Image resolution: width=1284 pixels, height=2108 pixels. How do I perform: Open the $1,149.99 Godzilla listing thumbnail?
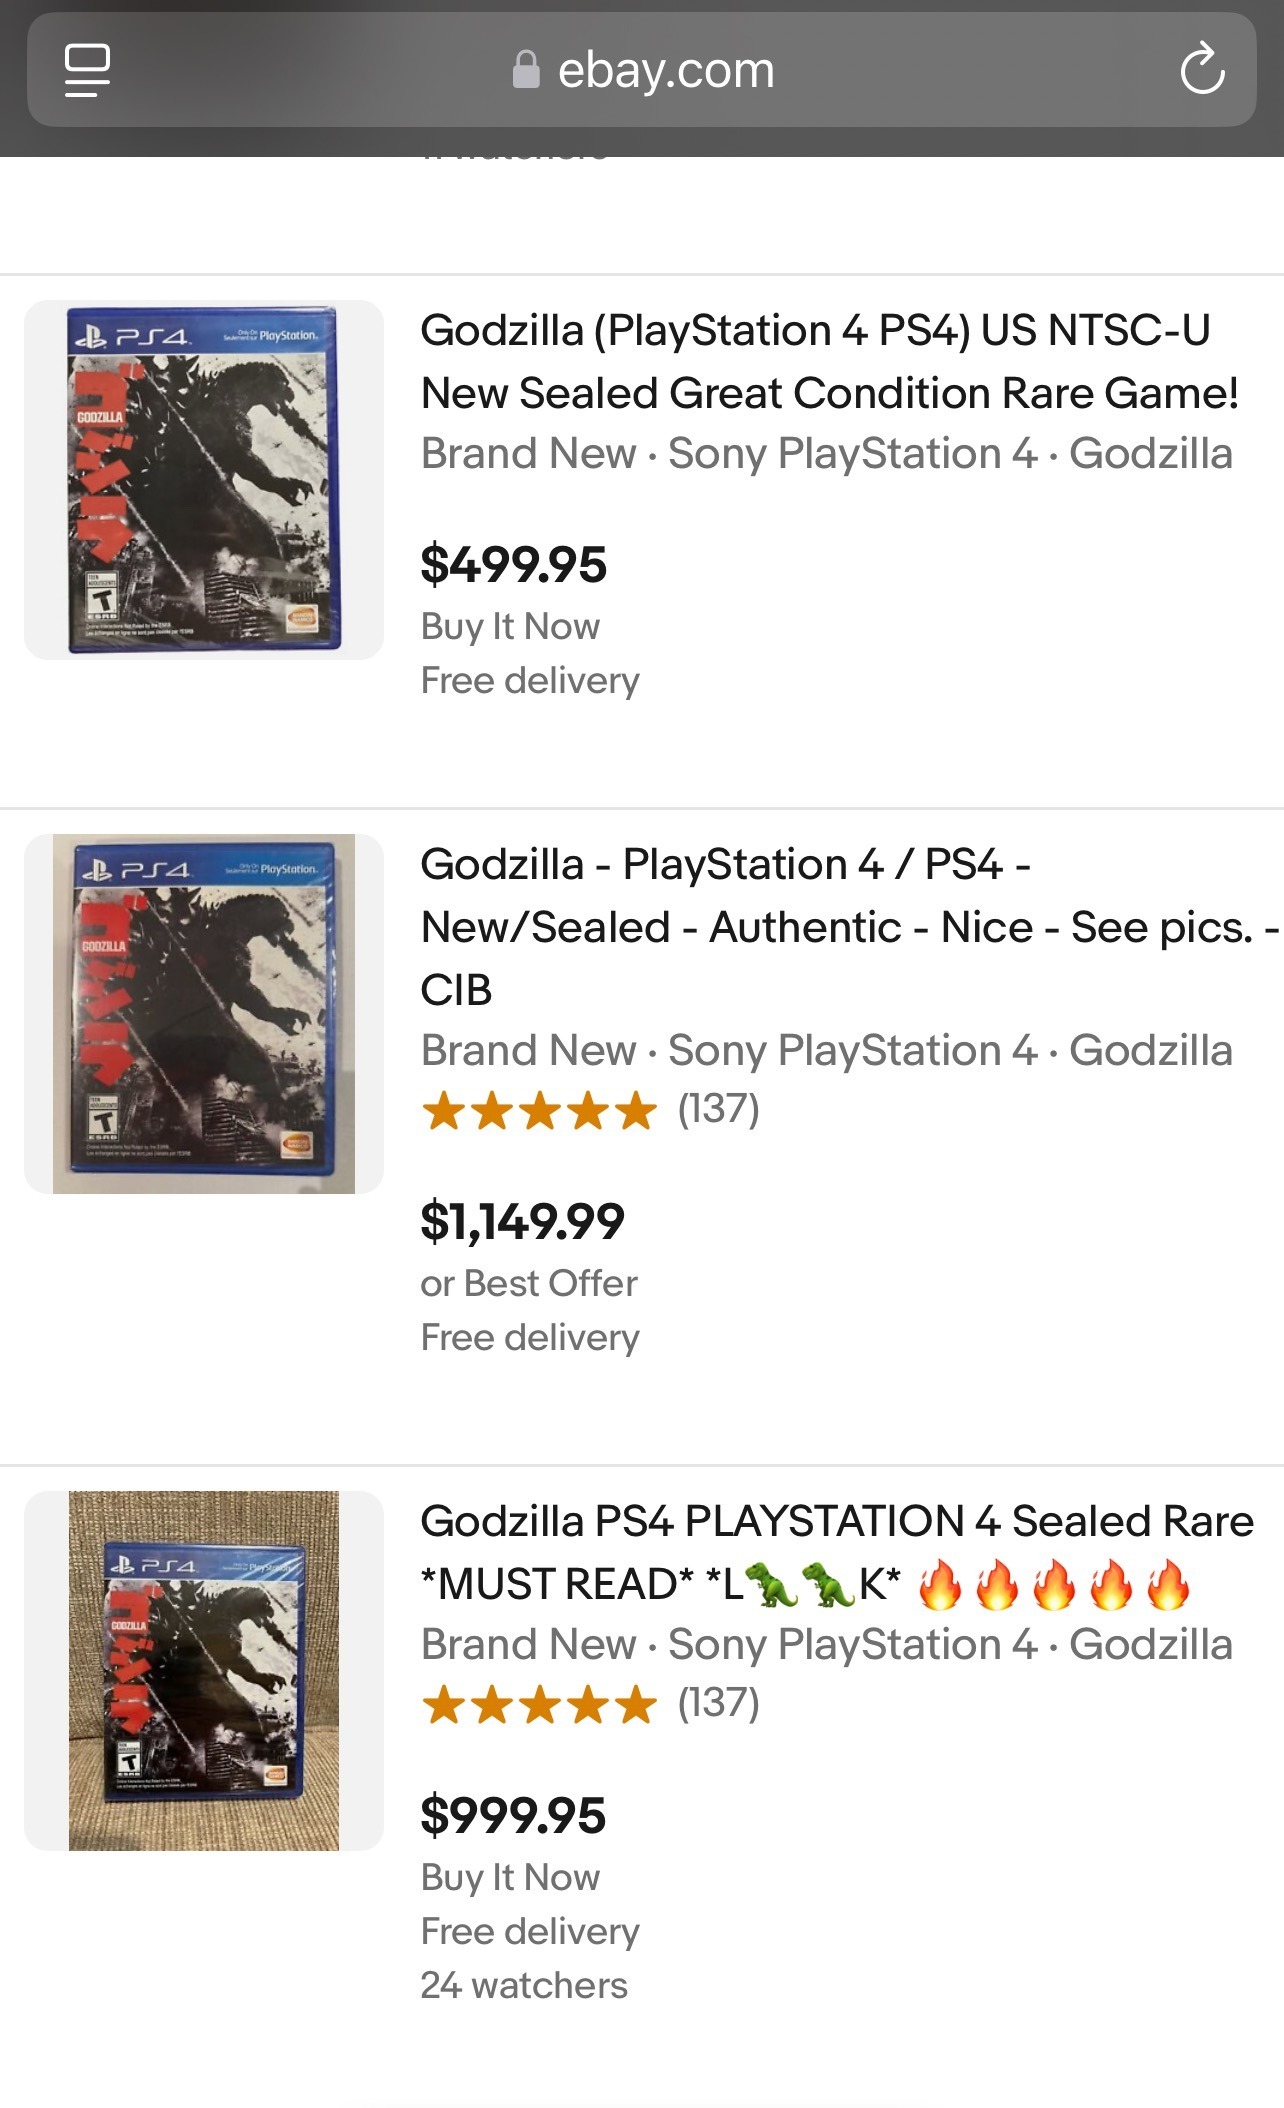click(204, 1013)
